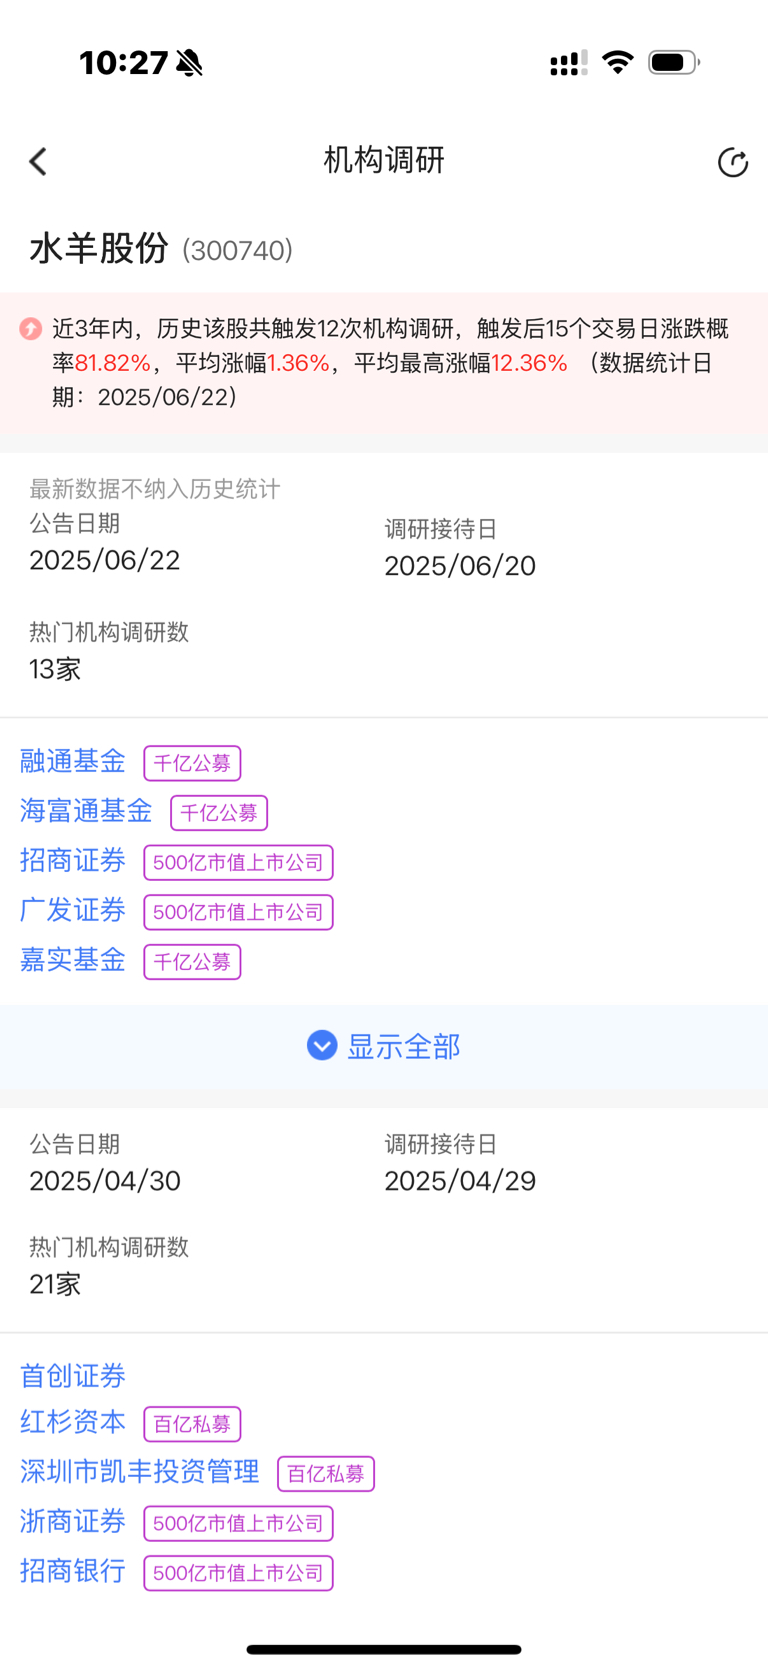Tap 千亿公募 tag beside 融通基金
The height and width of the screenshot is (1670, 768).
[x=192, y=763]
